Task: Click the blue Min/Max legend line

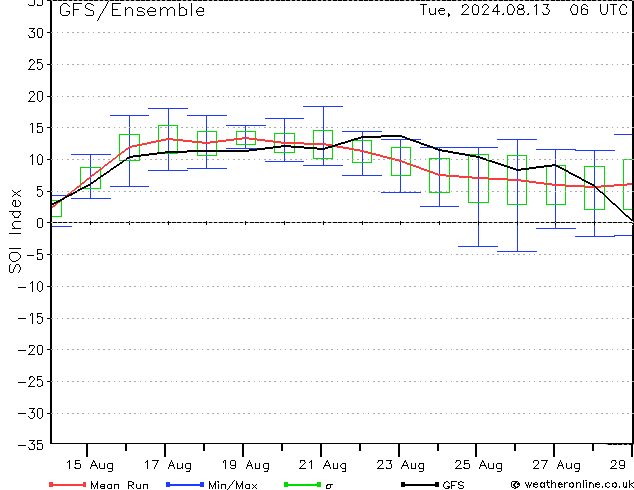Action: (x=185, y=484)
